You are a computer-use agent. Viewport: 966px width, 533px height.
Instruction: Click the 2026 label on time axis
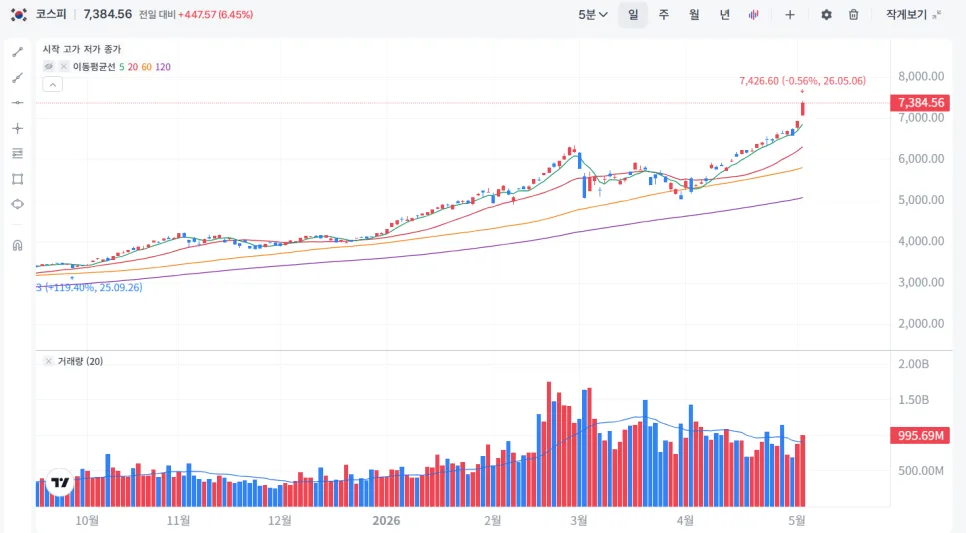click(x=386, y=521)
